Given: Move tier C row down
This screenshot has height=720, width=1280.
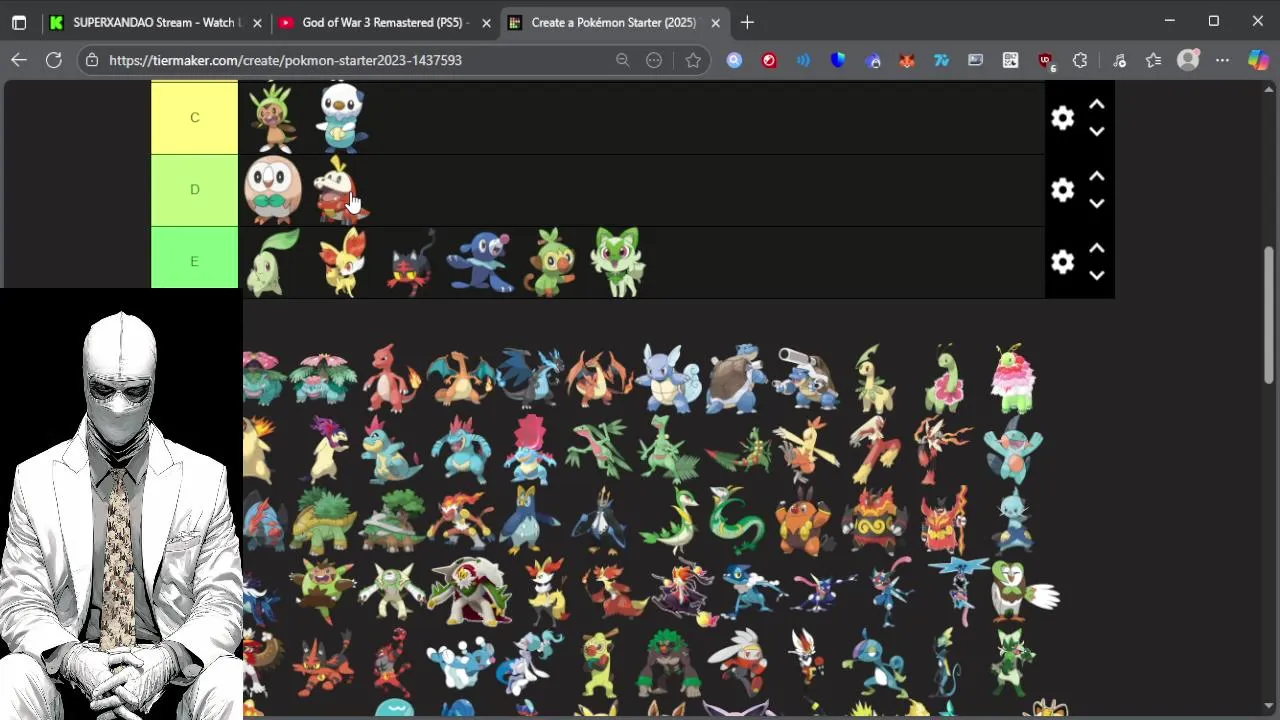Looking at the screenshot, I should tap(1096, 131).
